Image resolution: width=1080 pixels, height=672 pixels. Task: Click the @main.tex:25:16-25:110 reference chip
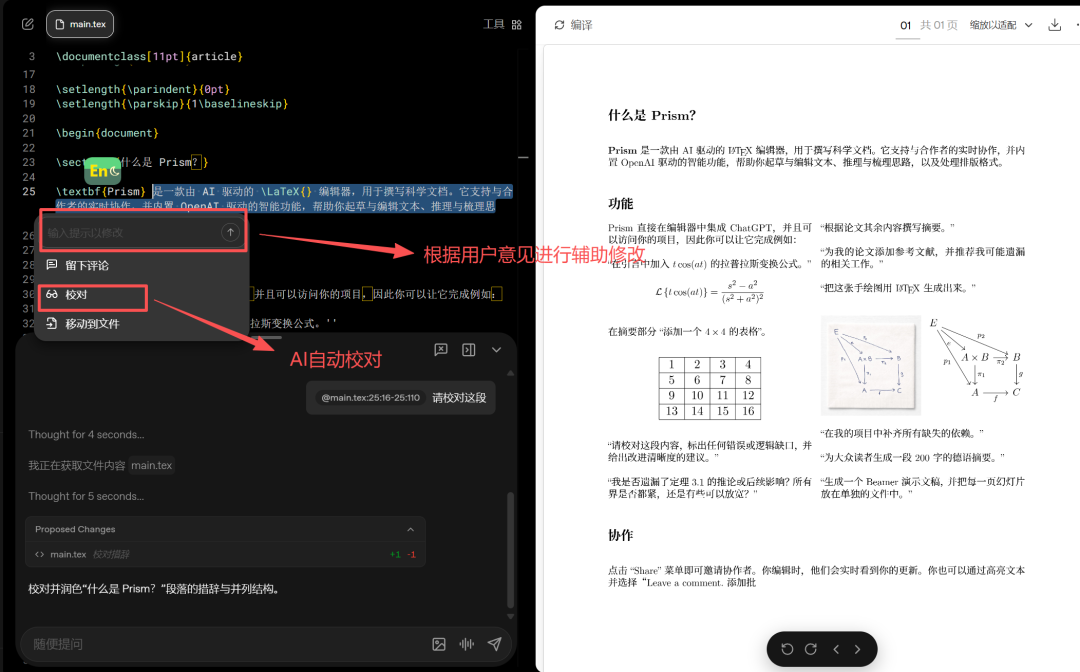pos(371,398)
